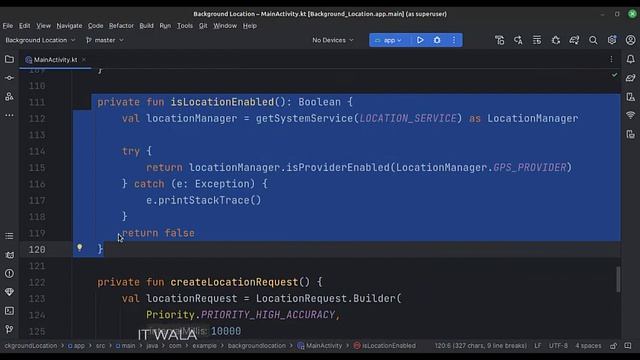Click the main breadcrumb segment

click(x=125, y=346)
